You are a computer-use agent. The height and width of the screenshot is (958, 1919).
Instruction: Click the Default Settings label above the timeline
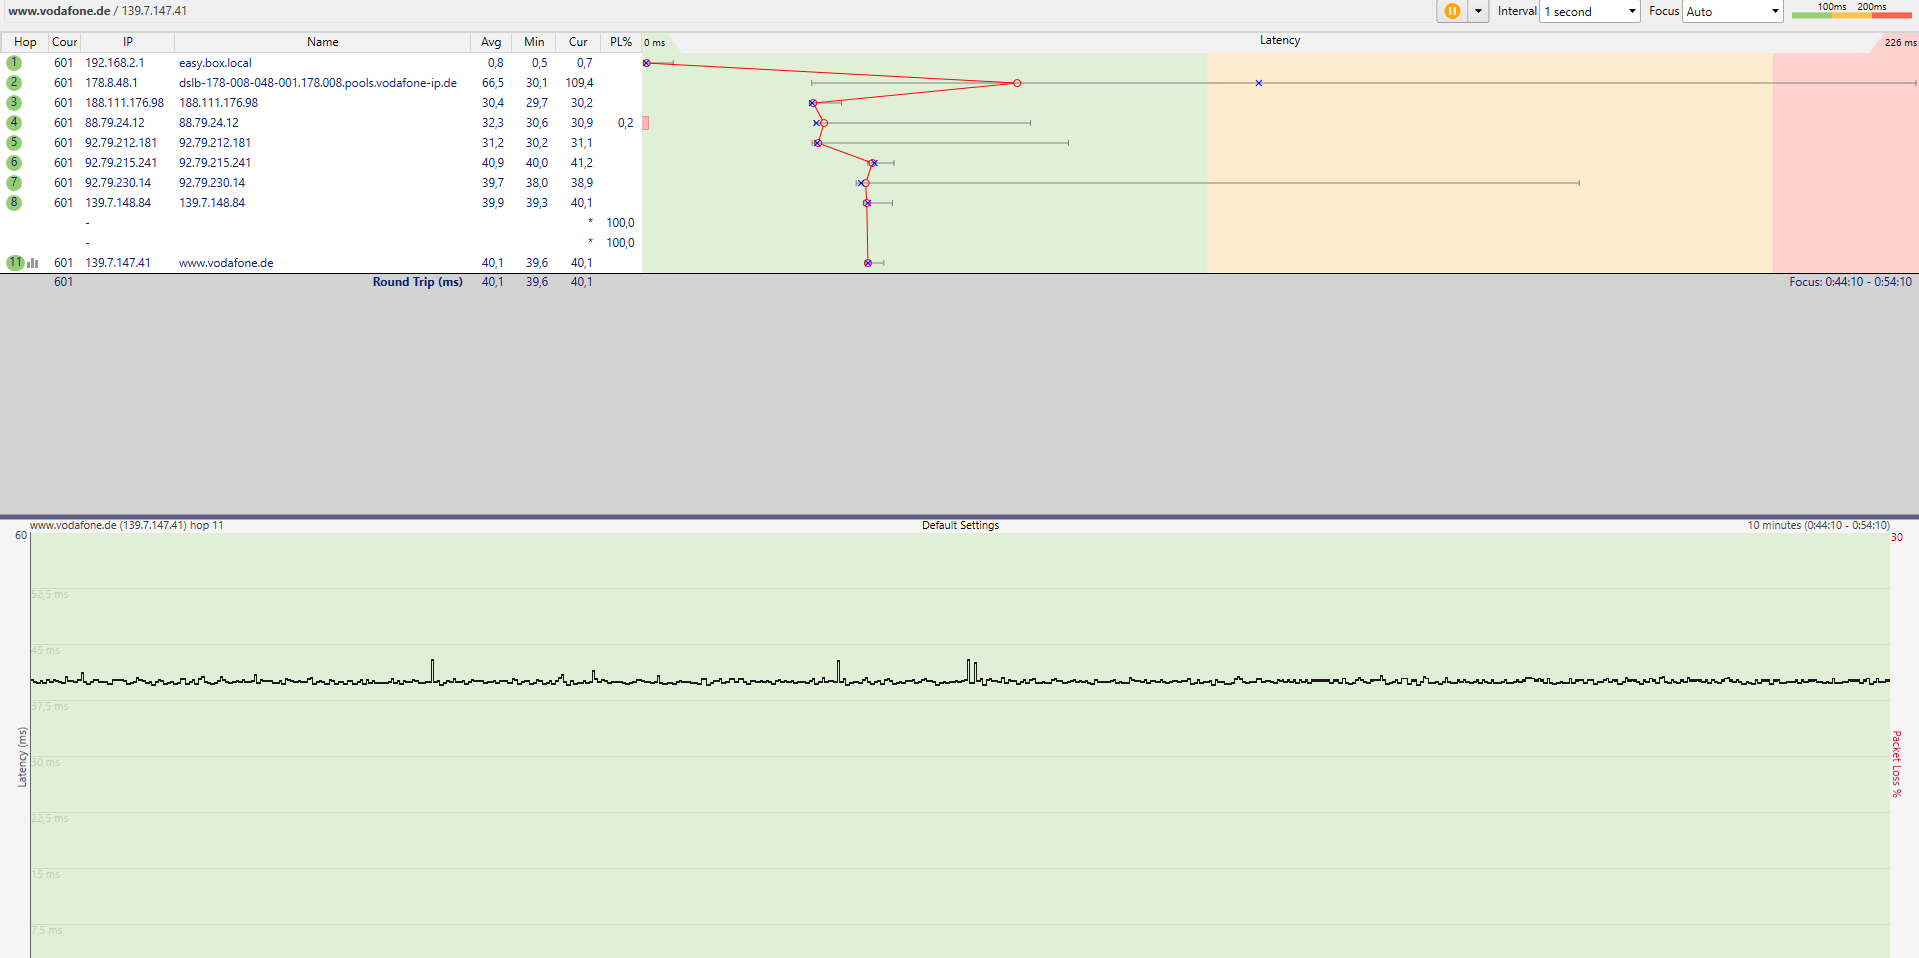[959, 524]
